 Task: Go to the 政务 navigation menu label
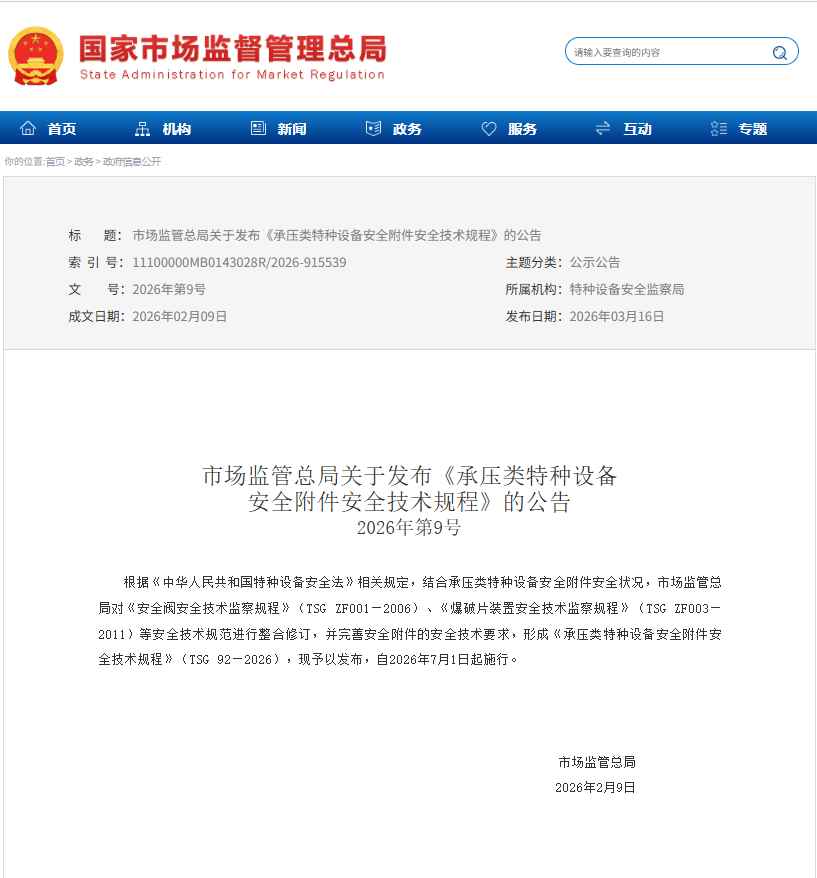[407, 129]
